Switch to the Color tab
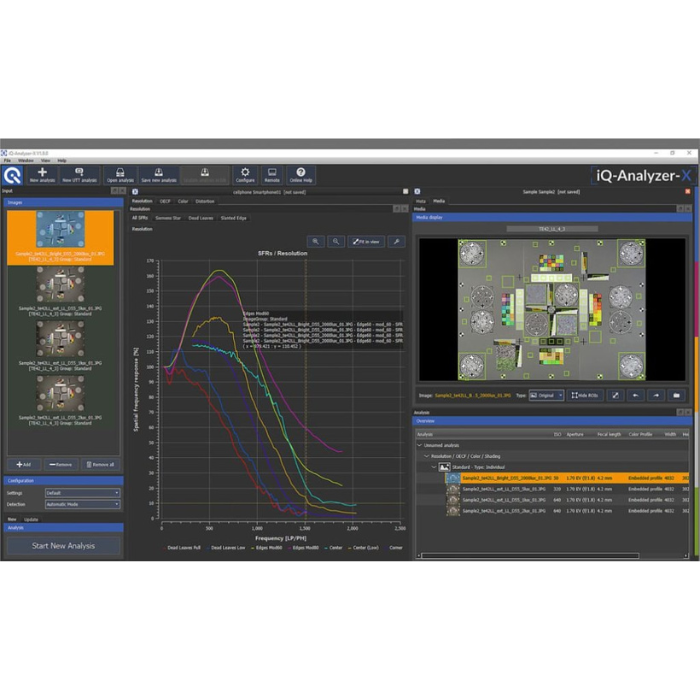Screen dimensions: 700x700 (x=183, y=201)
